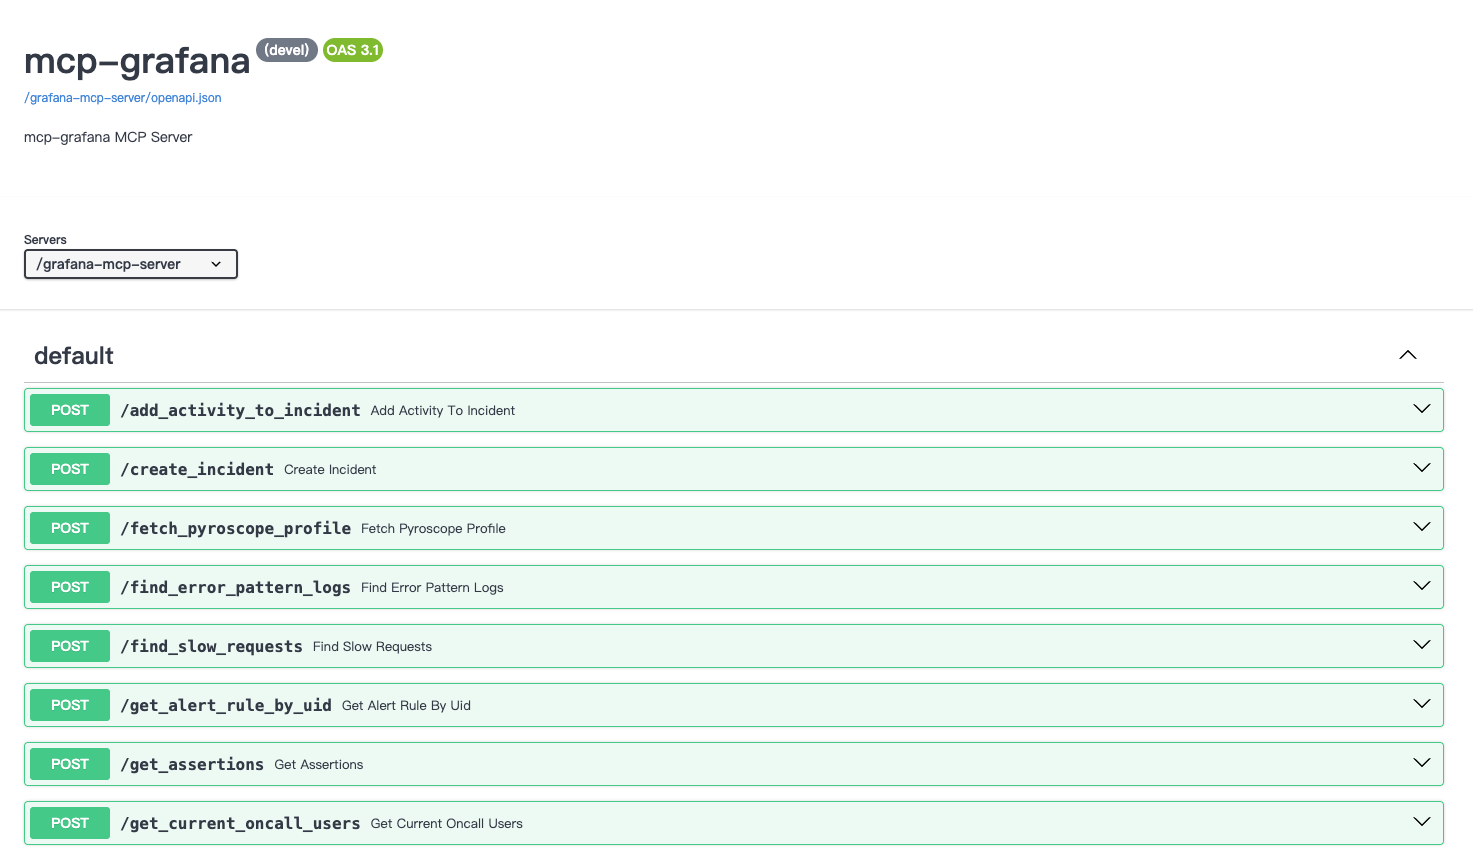The height and width of the screenshot is (850, 1473).
Task: Click the Get Assertions summary text
Action: [319, 765]
